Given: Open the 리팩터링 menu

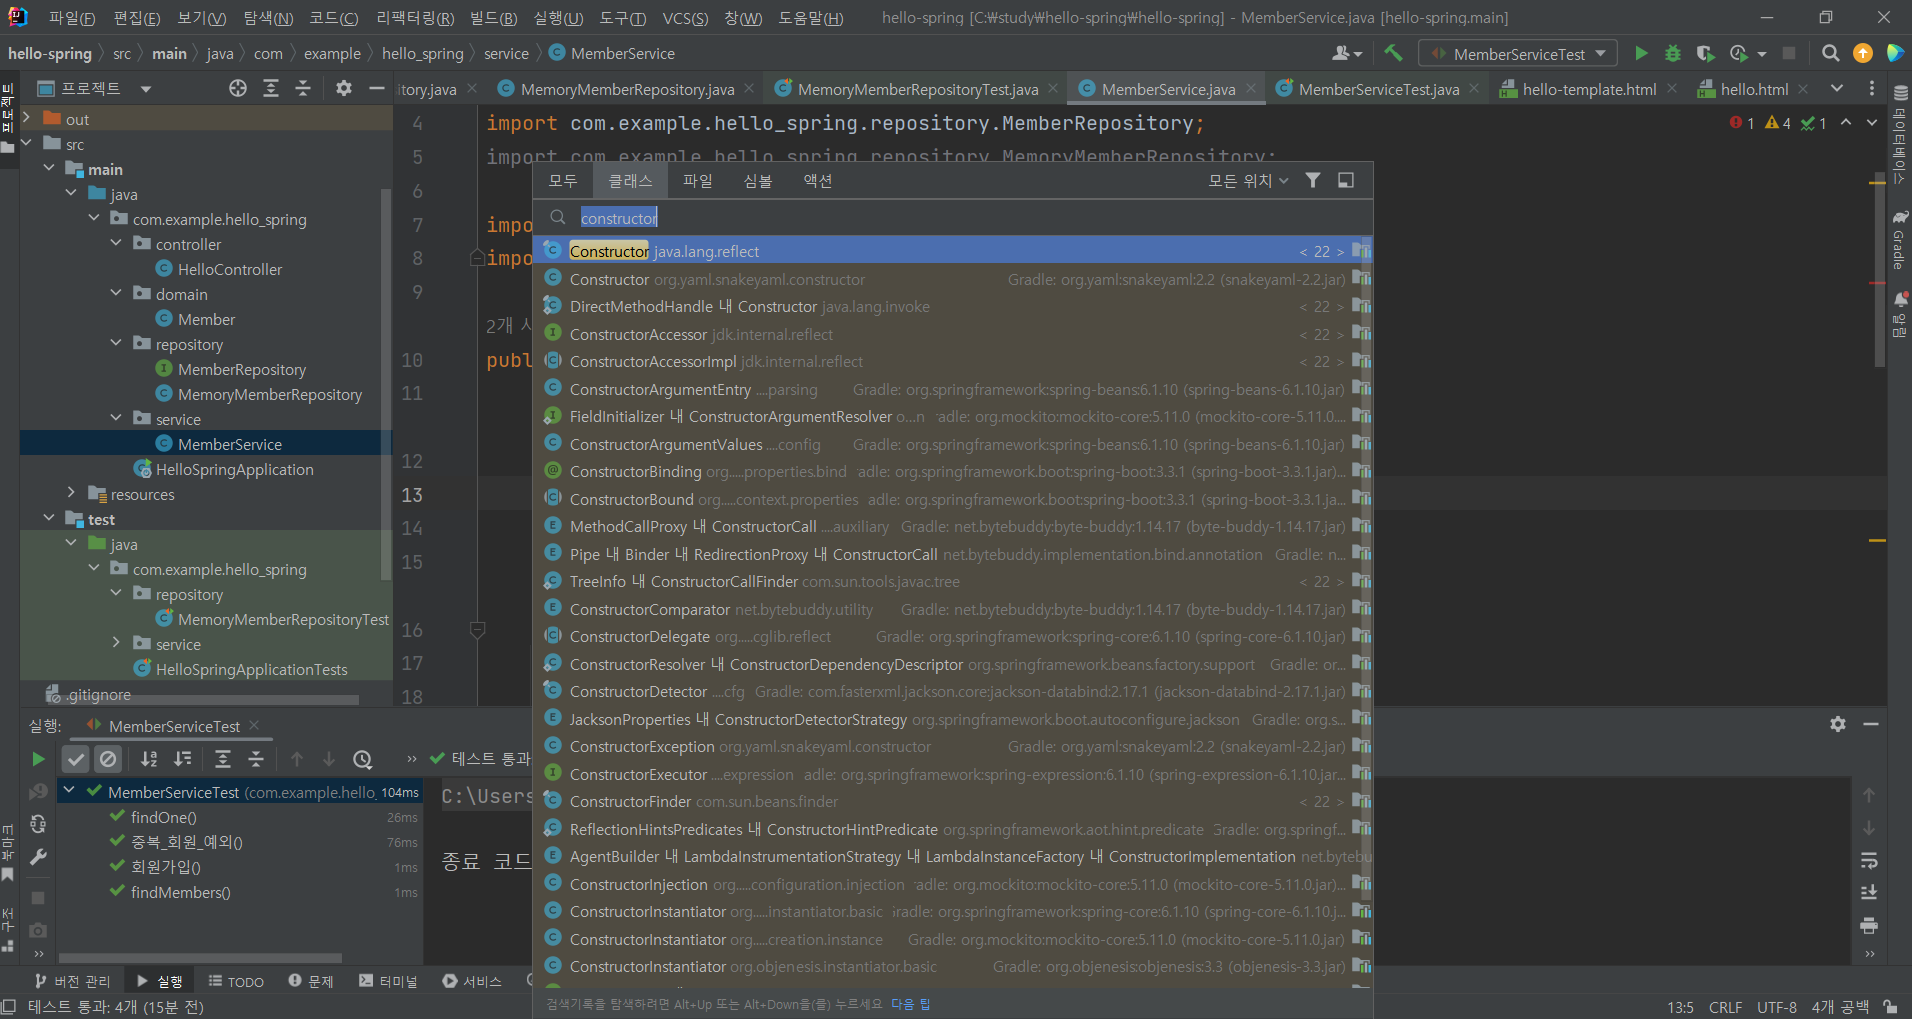Looking at the screenshot, I should 415,18.
